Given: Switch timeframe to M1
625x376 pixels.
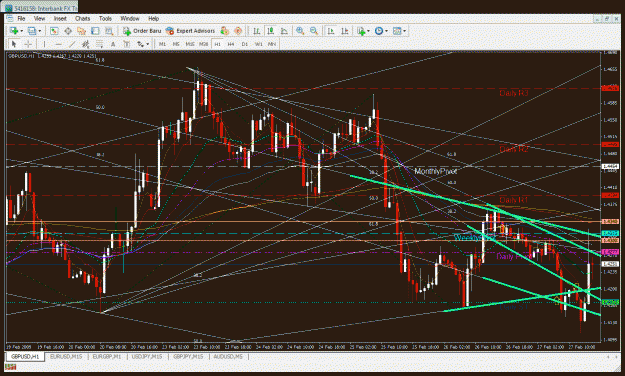Looking at the screenshot, I should click(x=162, y=44).
